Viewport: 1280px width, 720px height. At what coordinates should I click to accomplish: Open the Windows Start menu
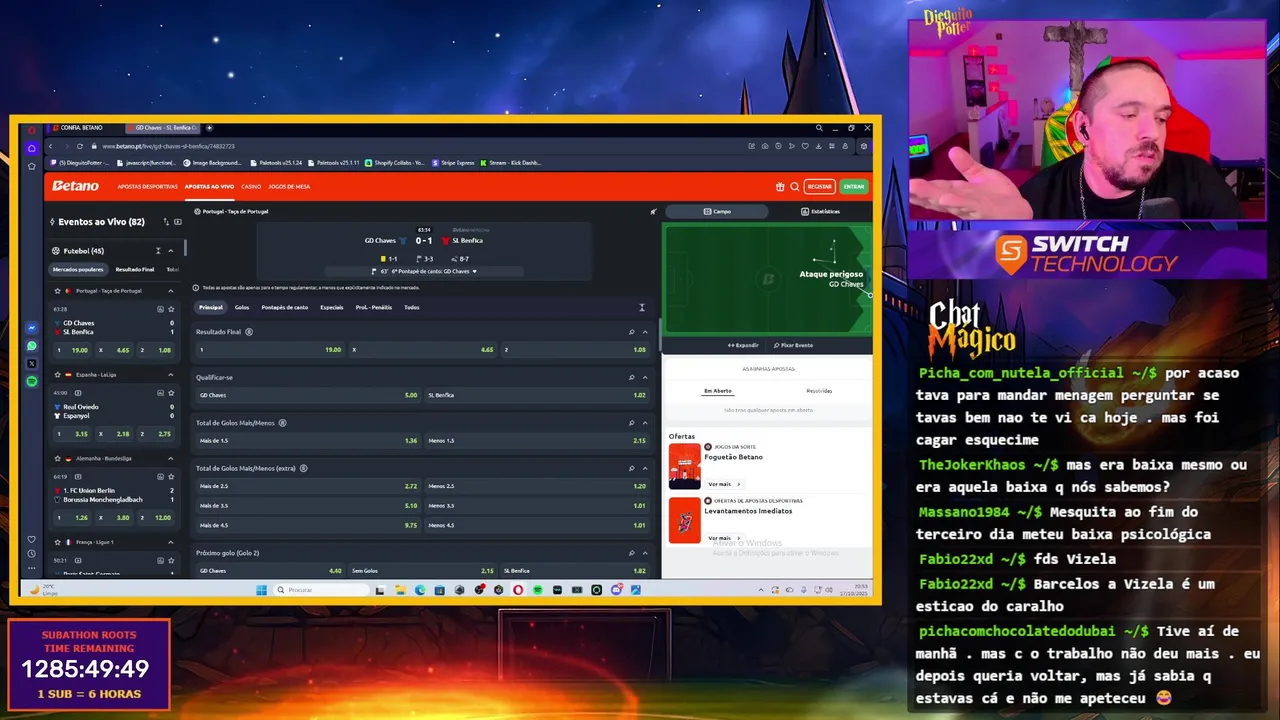click(x=262, y=590)
